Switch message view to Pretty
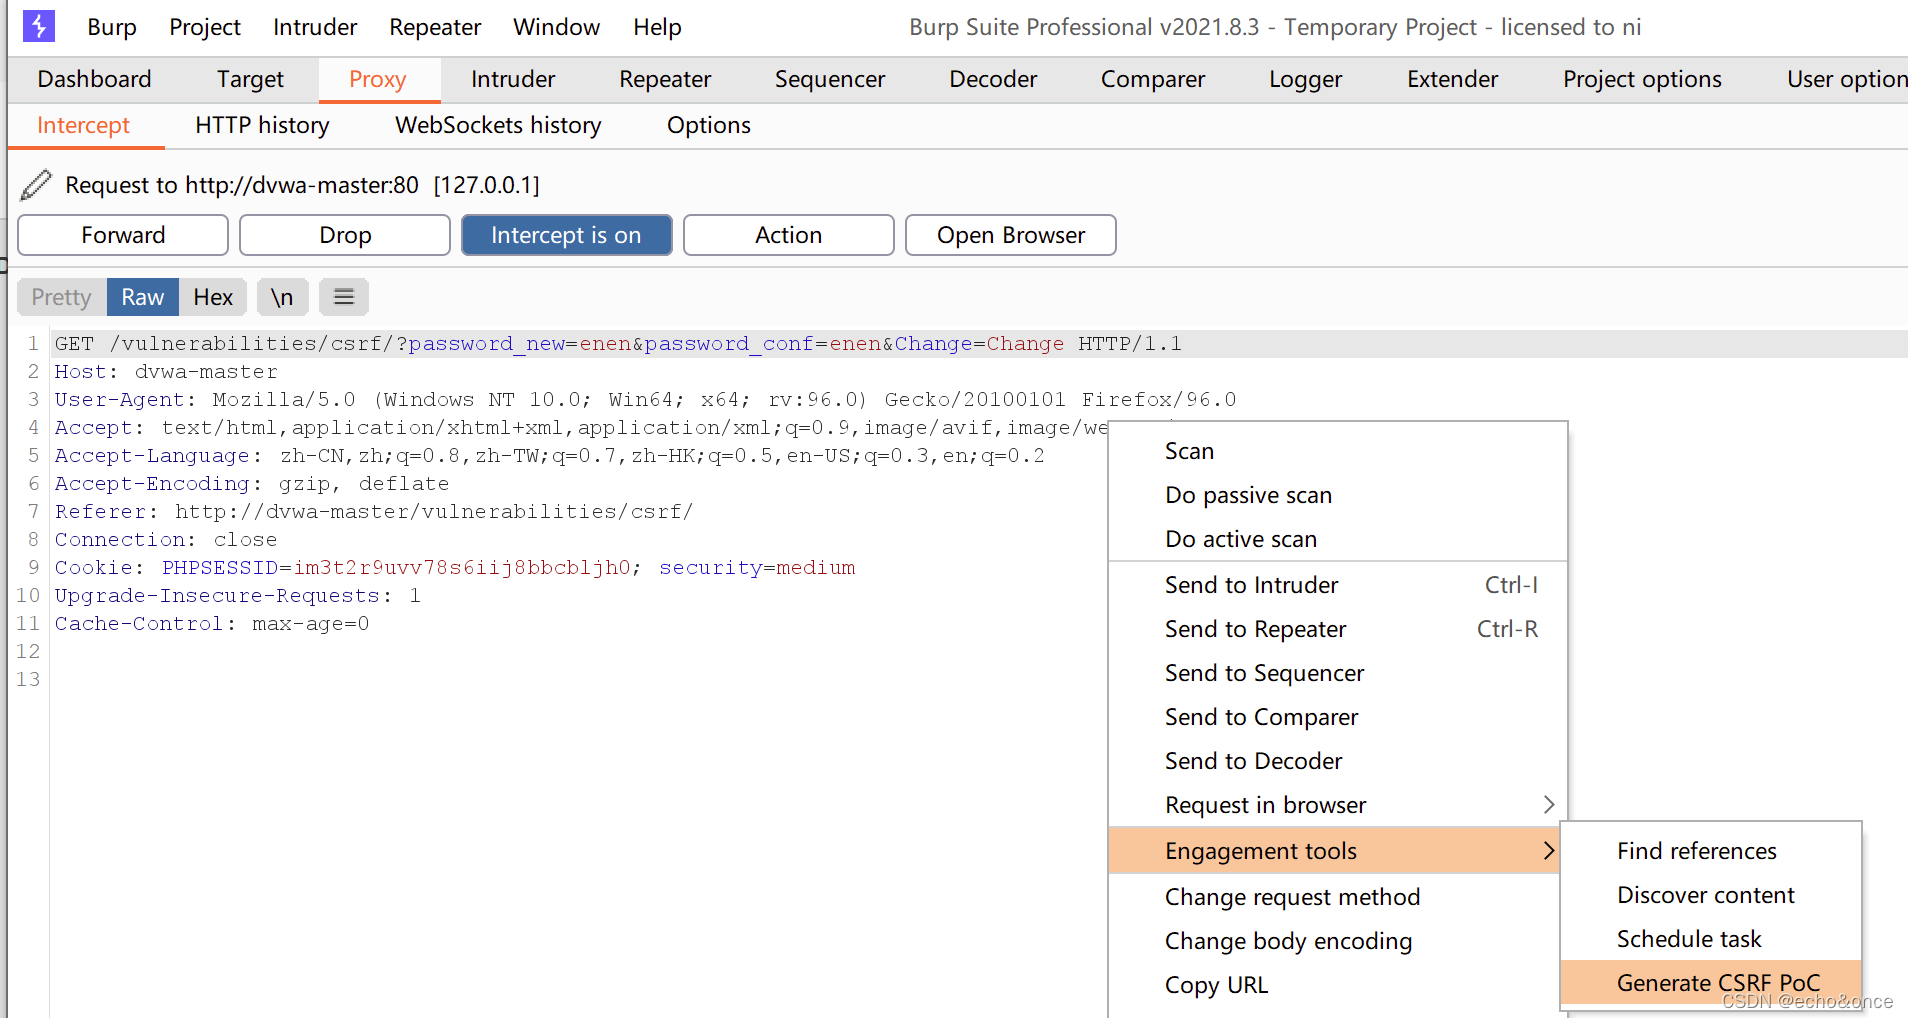The height and width of the screenshot is (1018, 1908). pos(62,297)
